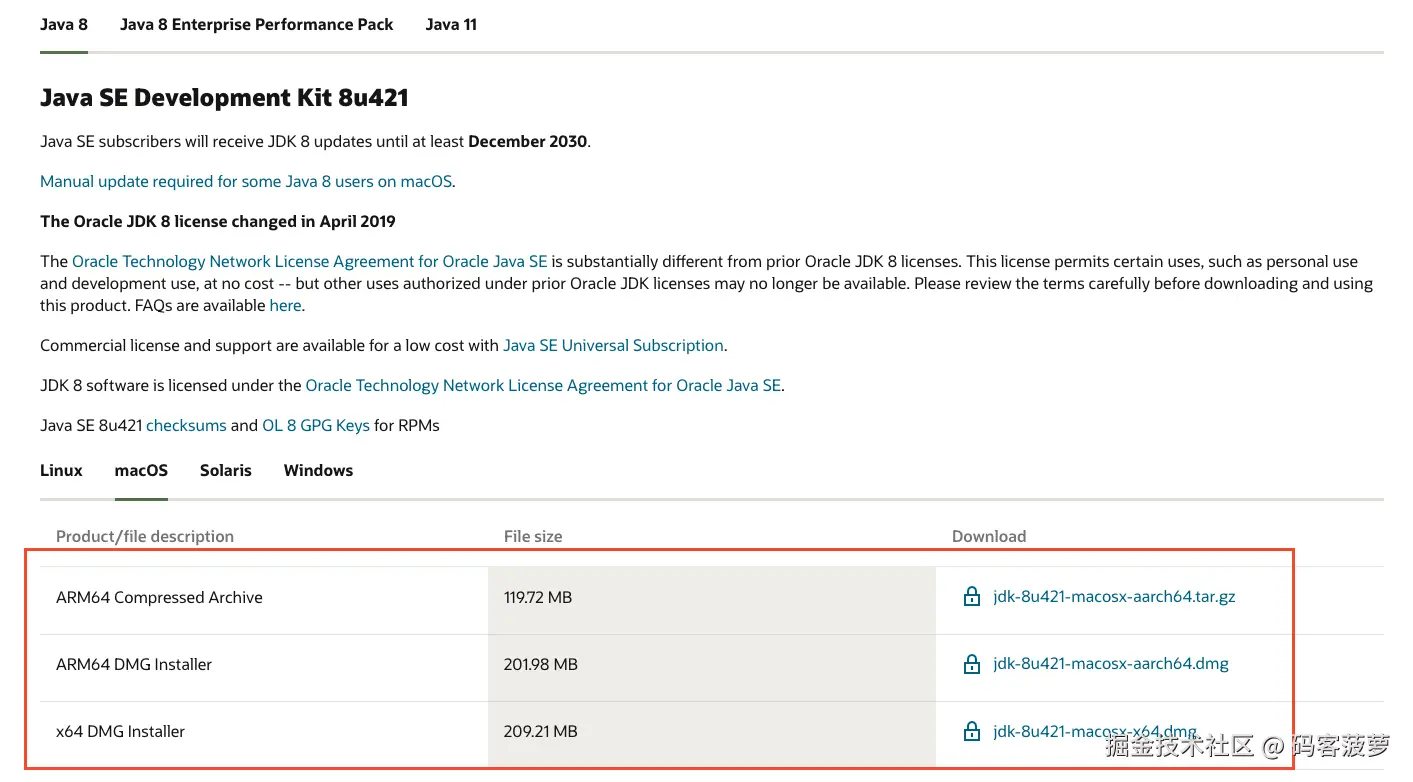Screen dimensions: 1413x782
Task: Select the Solaris platform tab
Action: [x=225, y=470]
